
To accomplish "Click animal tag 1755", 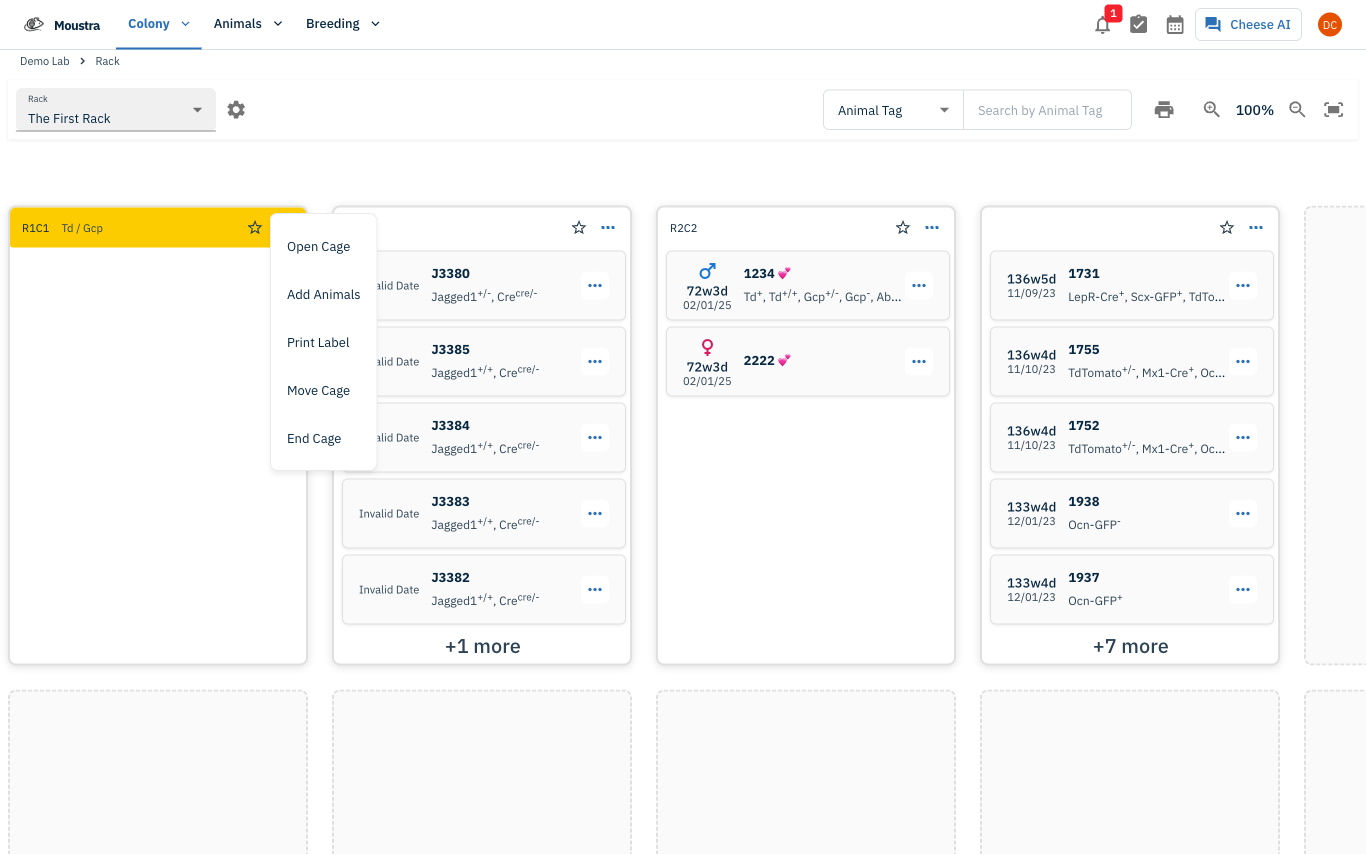I will 1084,350.
